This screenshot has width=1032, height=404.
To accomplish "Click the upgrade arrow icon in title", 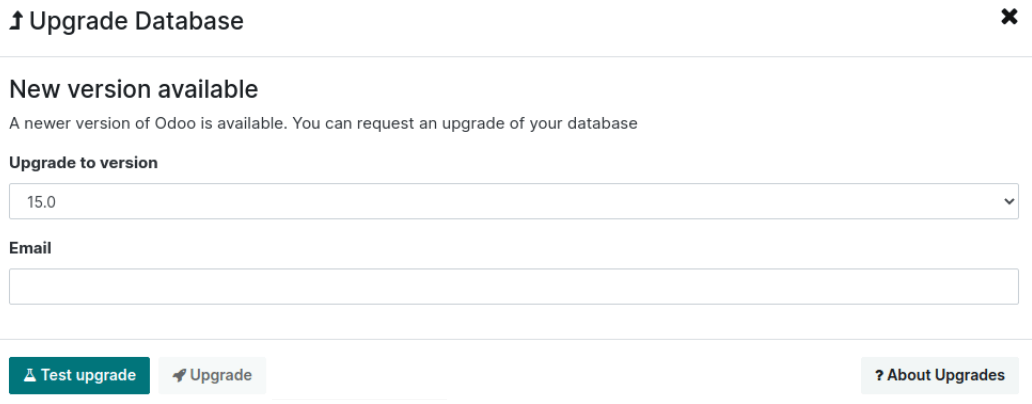I will (17, 21).
